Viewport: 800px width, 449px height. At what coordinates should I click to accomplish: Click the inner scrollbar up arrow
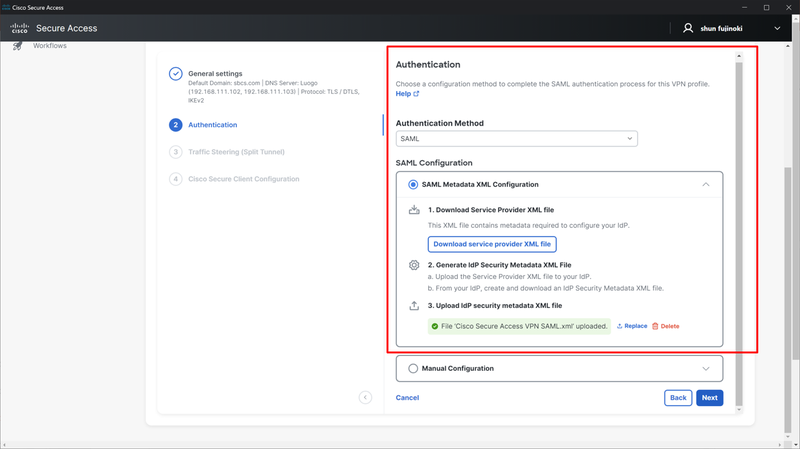[x=739, y=56]
